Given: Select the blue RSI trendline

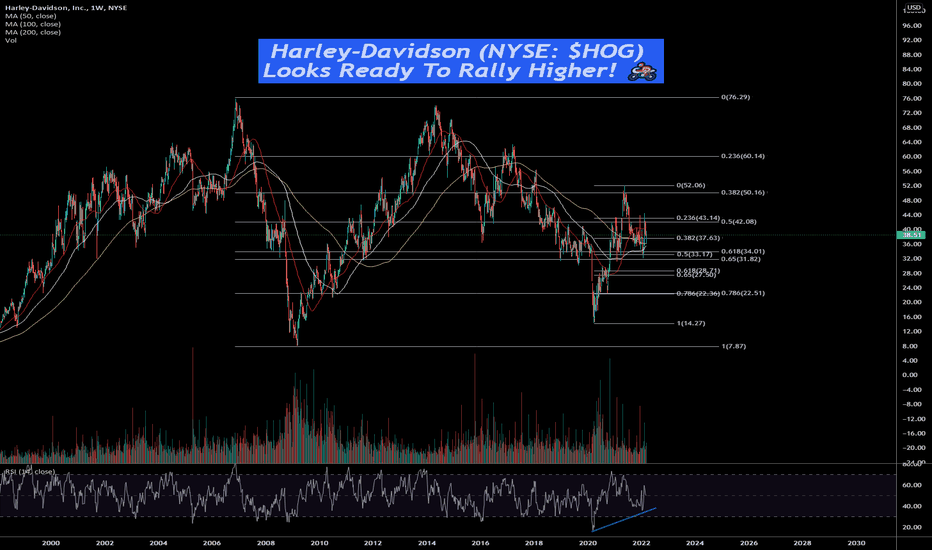Looking at the screenshot, I should tap(624, 519).
